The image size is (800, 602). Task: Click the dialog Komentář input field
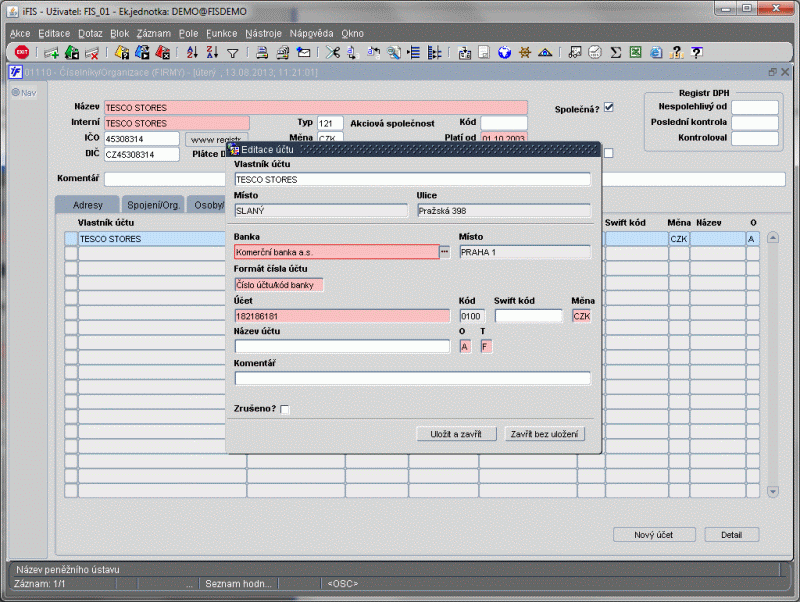pyautogui.click(x=412, y=378)
